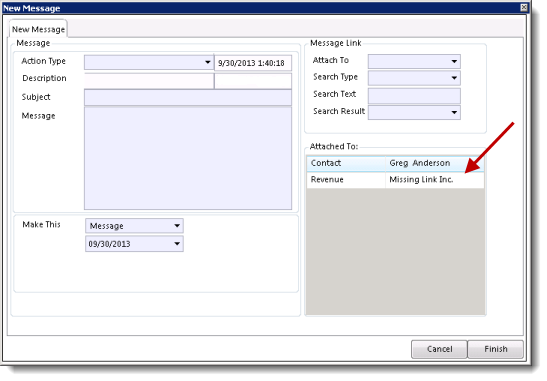Viewport: 547px width, 381px height.
Task: Close the New Message dialog window
Action: pos(524,7)
